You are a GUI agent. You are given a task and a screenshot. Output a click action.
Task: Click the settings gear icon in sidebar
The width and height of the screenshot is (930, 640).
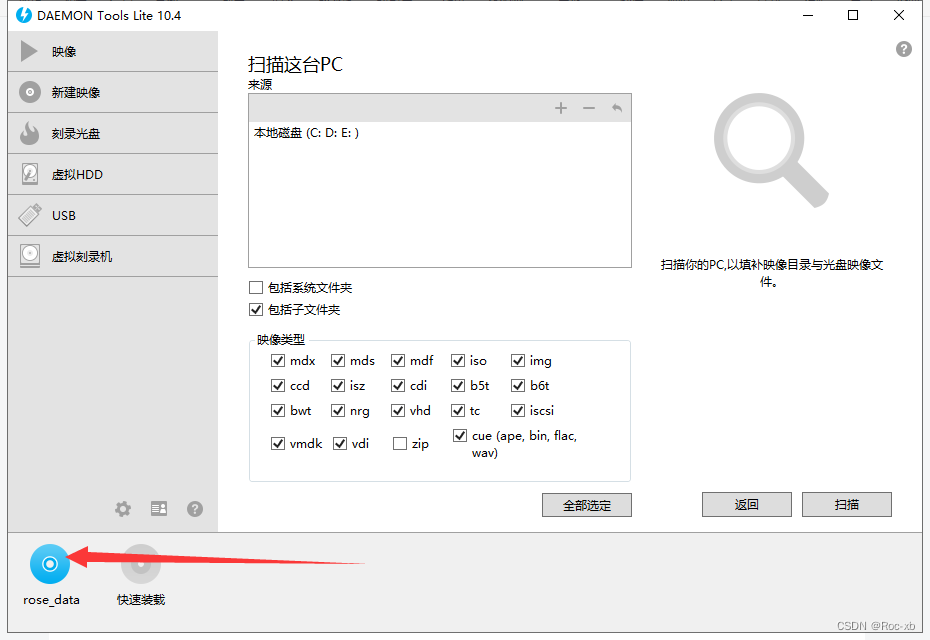click(123, 508)
